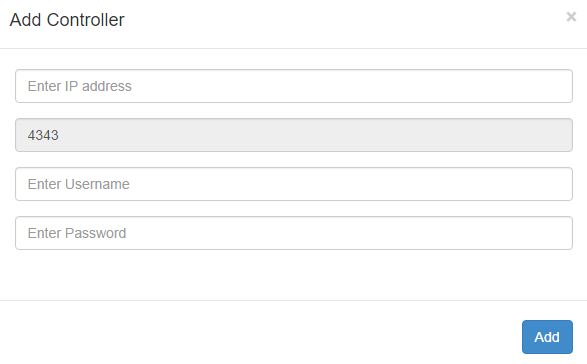
Task: Click the first input field of the form
Action: (x=294, y=86)
